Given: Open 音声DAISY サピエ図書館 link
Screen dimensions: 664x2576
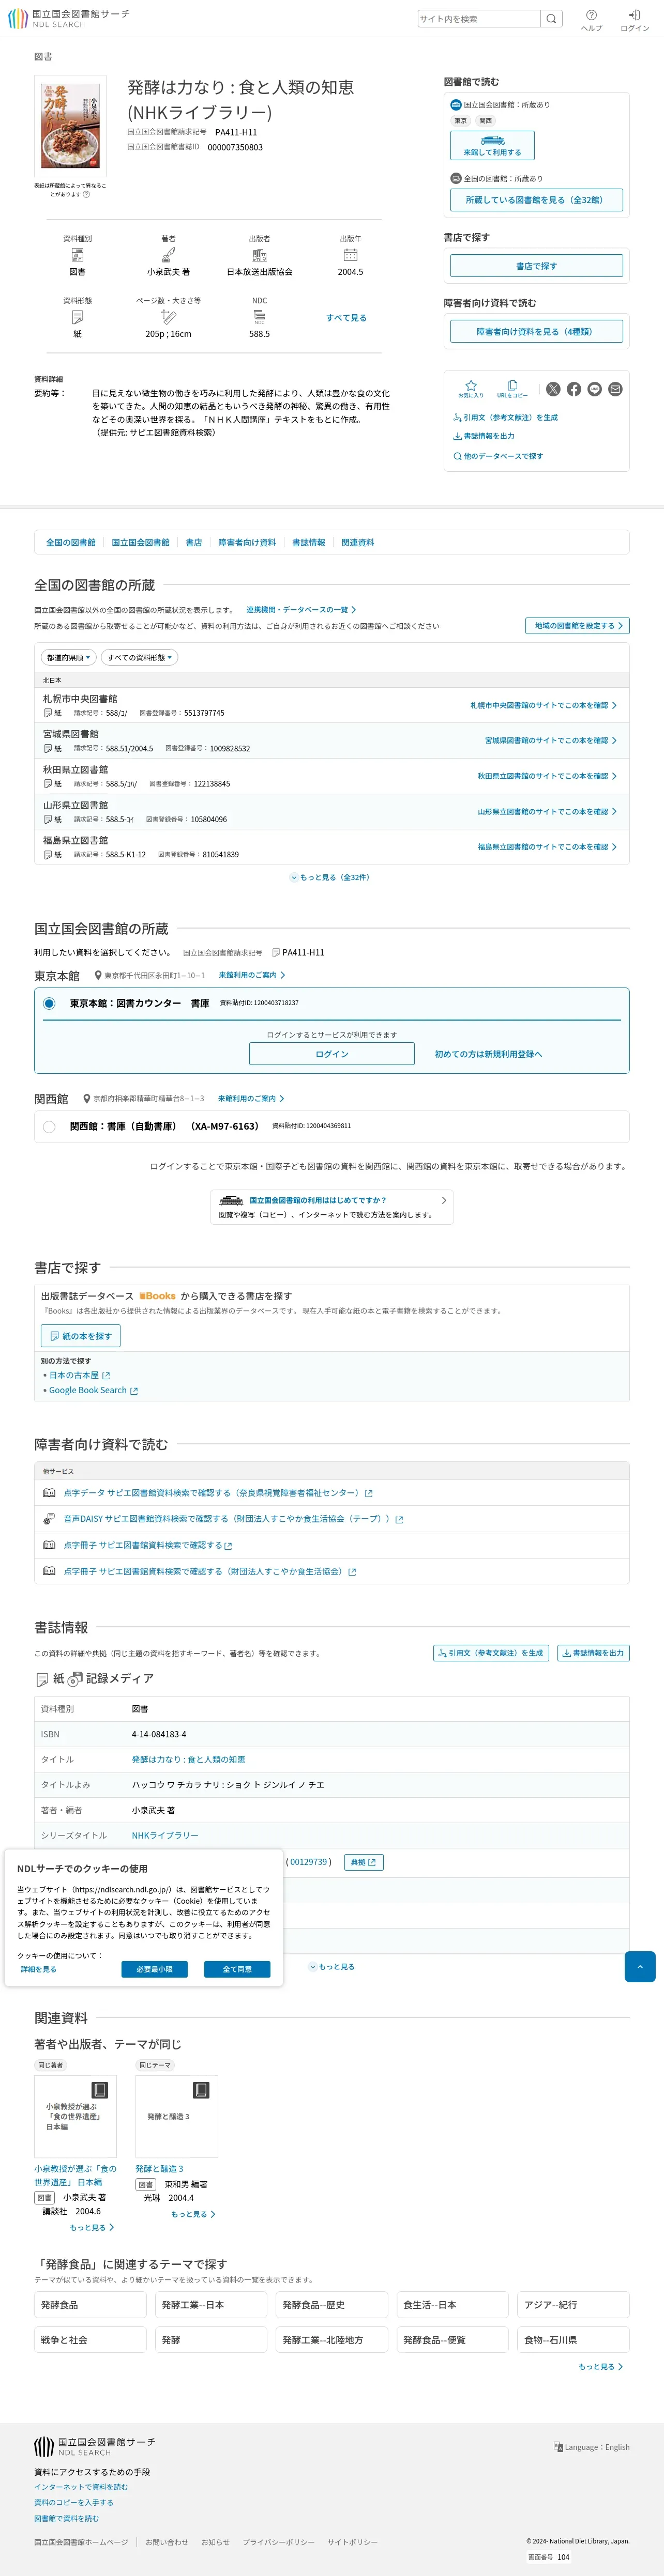Looking at the screenshot, I should tap(233, 1519).
